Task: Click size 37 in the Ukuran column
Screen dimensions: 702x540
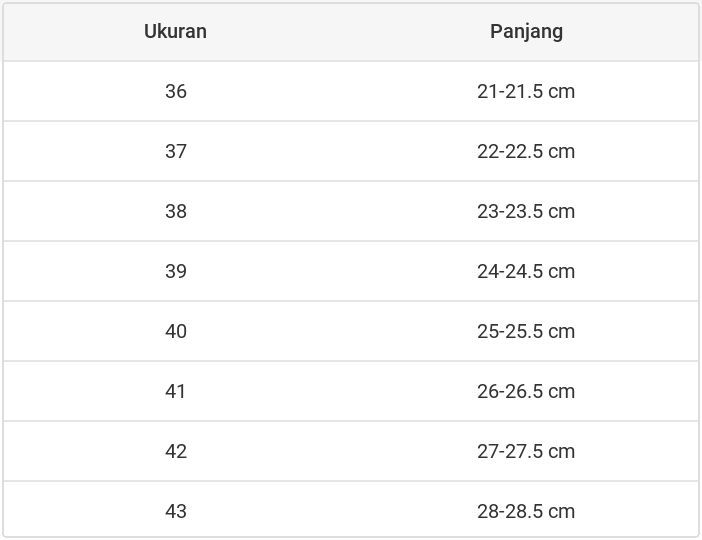Action: 176,151
